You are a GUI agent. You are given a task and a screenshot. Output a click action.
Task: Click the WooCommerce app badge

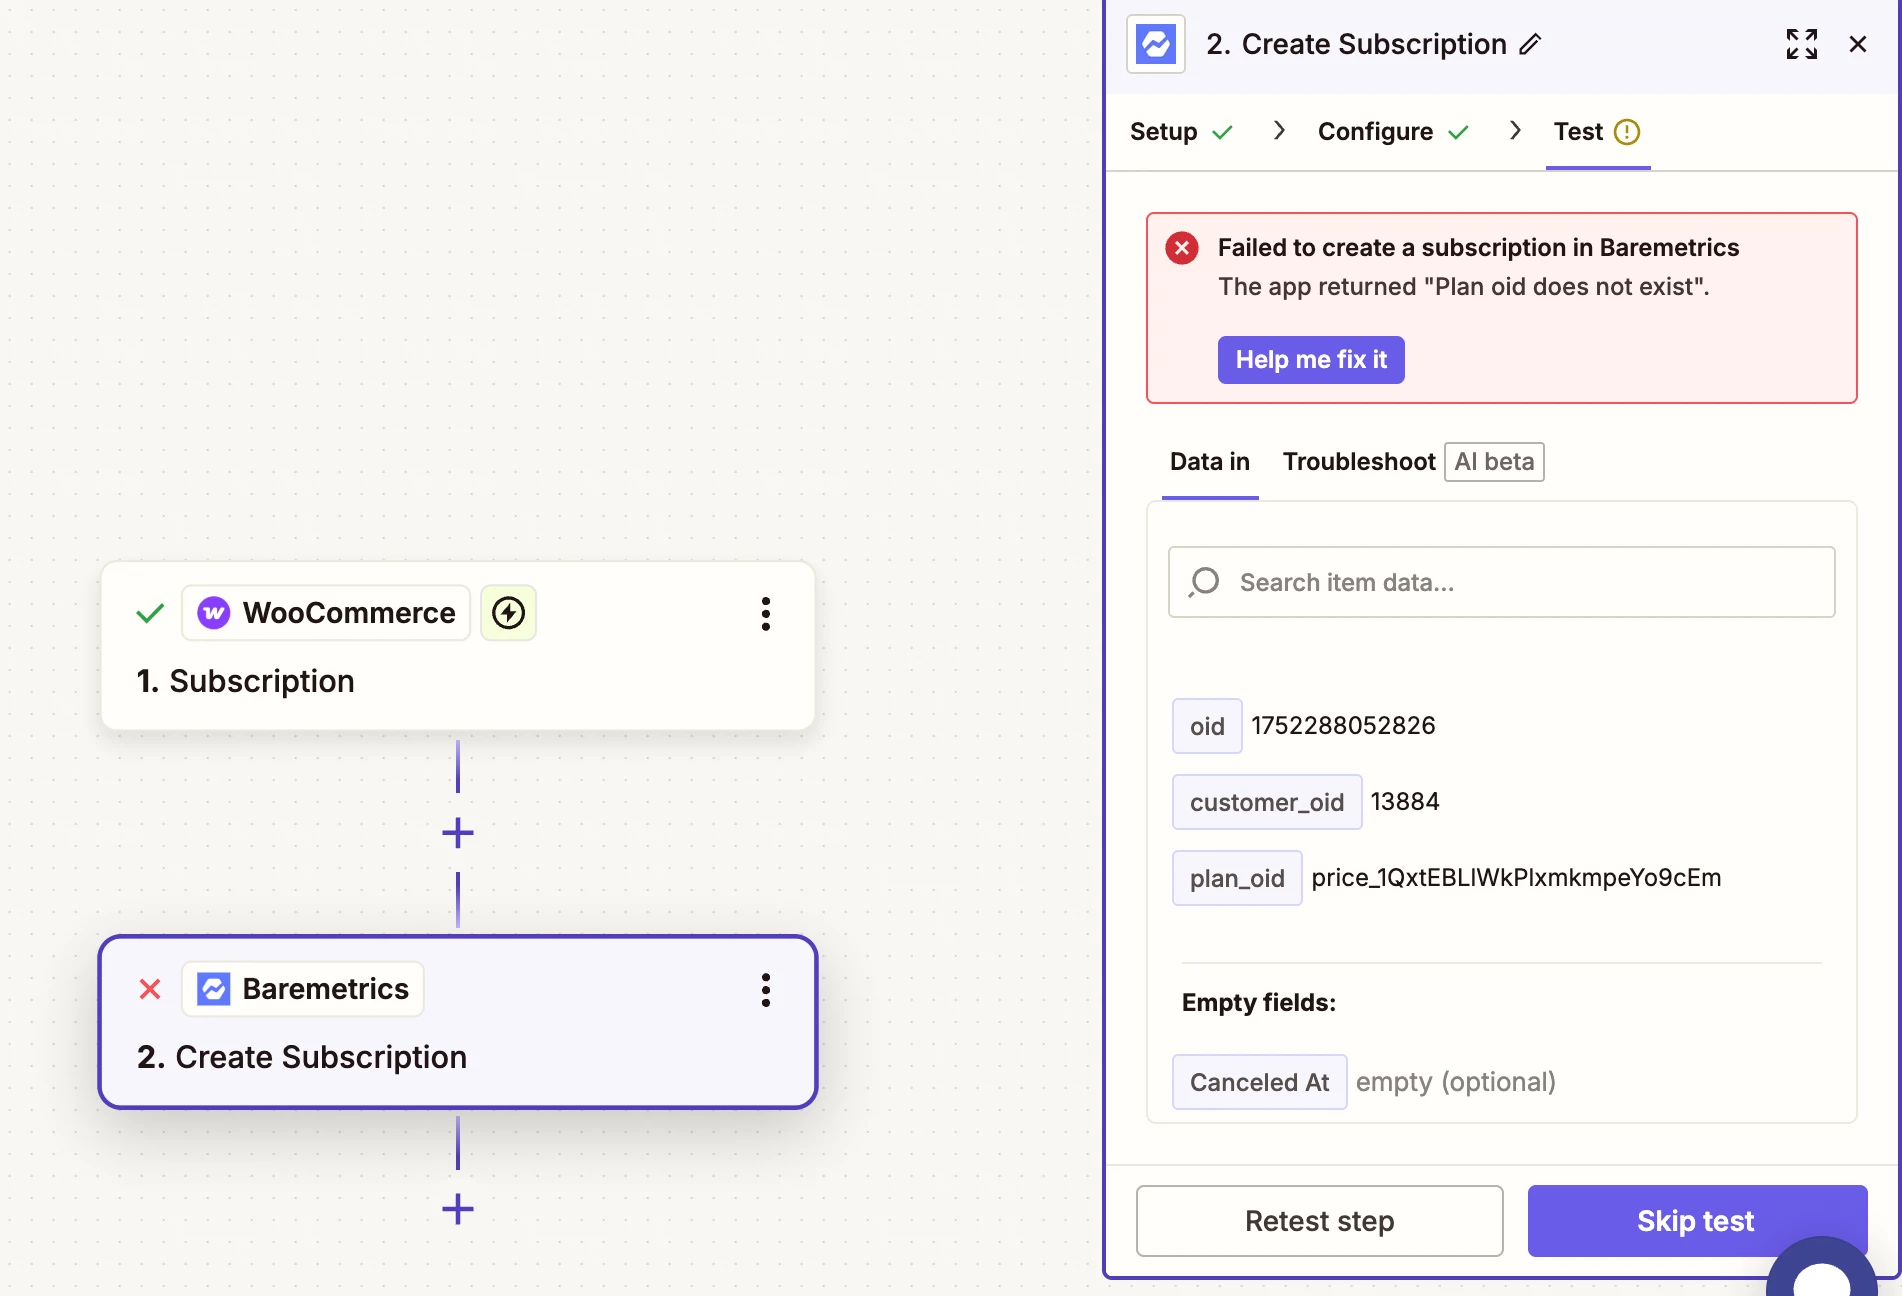[x=326, y=613]
